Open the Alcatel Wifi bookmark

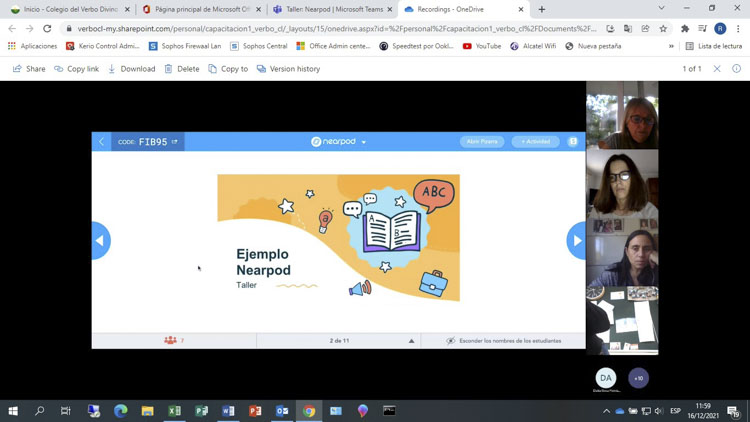coord(533,46)
